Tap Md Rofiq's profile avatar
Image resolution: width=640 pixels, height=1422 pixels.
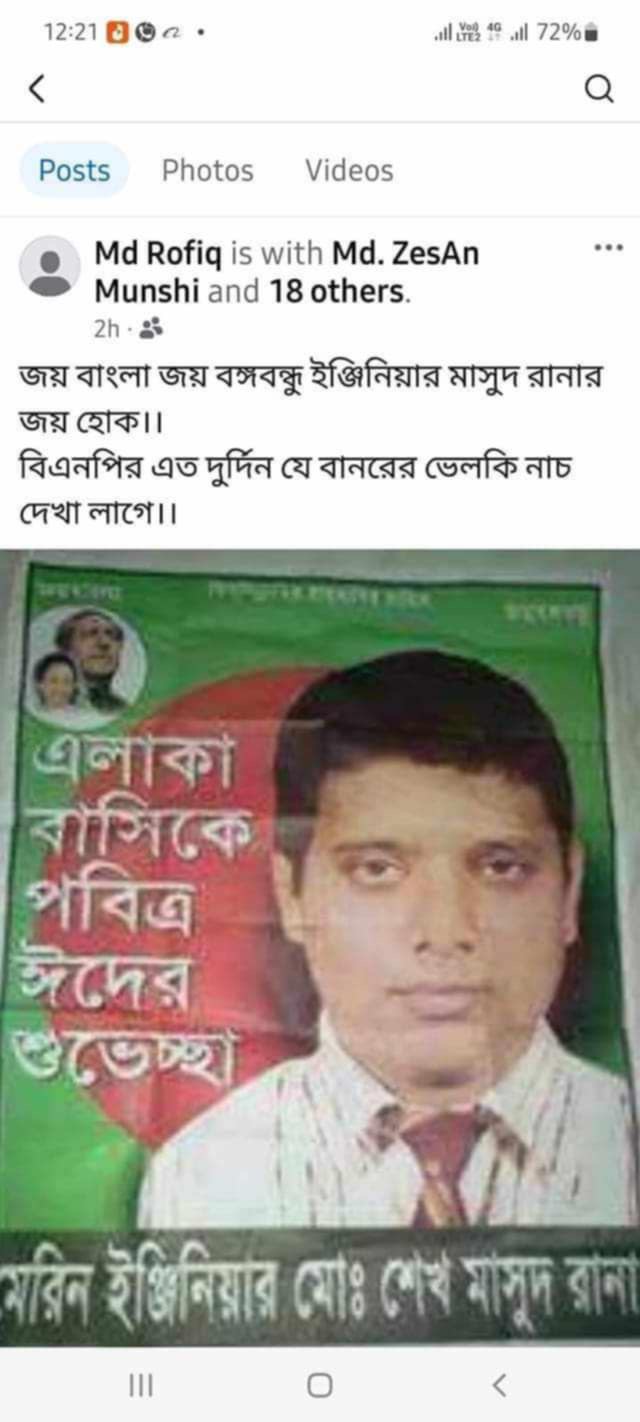49,267
